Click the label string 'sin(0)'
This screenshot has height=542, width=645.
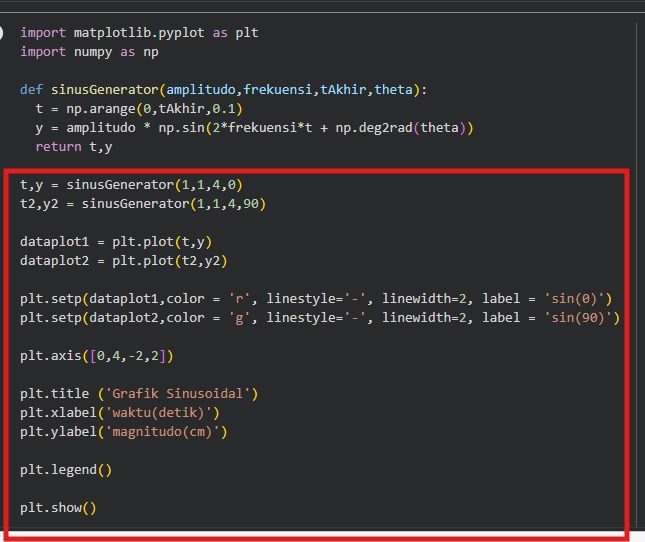point(574,299)
